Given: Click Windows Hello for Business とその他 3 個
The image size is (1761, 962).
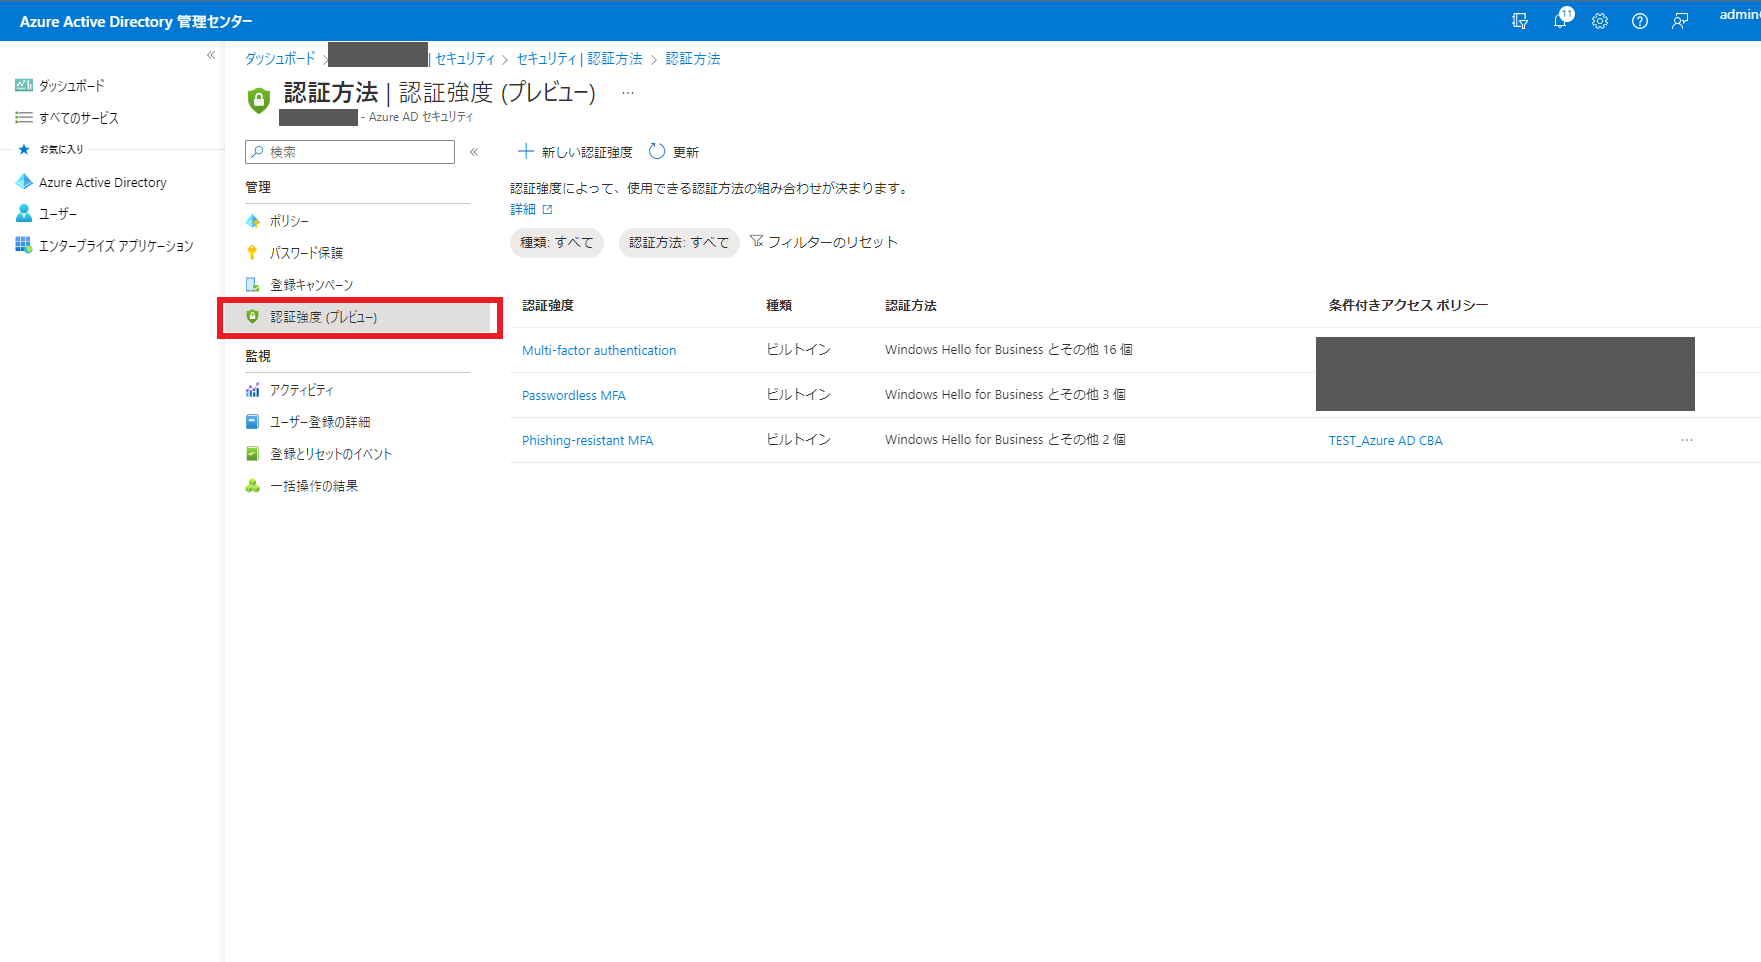Looking at the screenshot, I should coord(1005,395).
